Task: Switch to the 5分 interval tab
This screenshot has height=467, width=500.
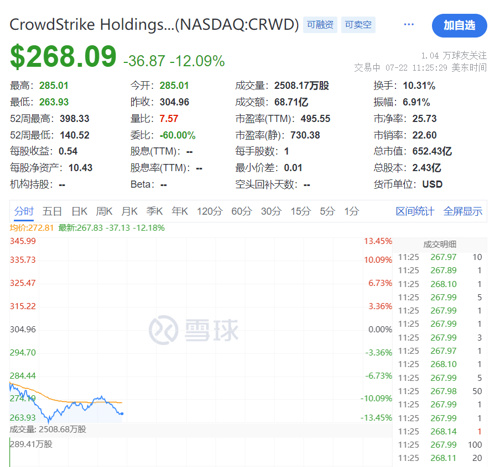Action: (327, 211)
